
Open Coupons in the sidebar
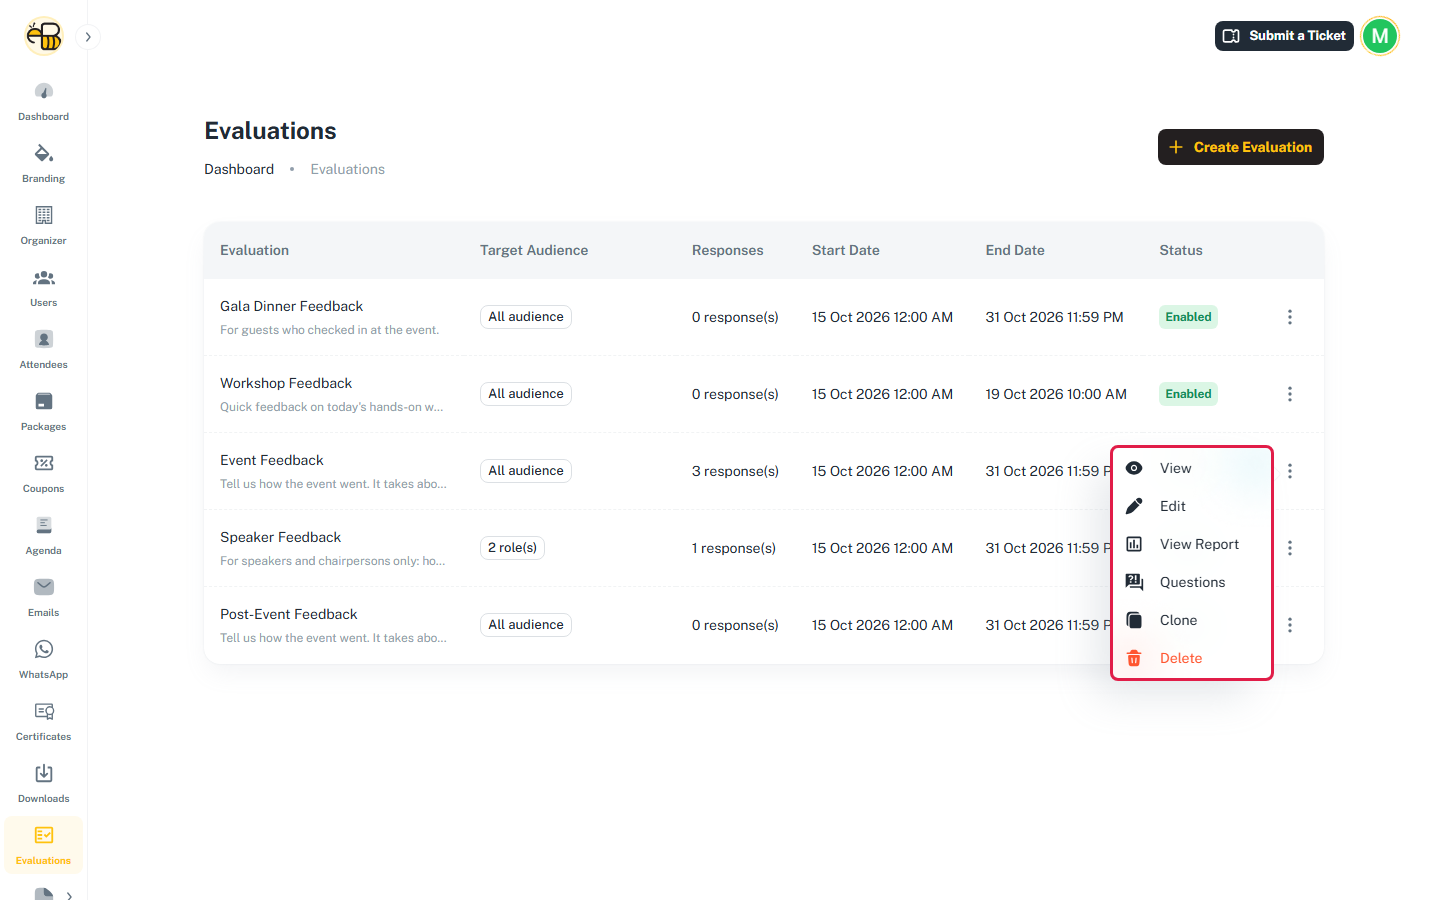tap(44, 473)
